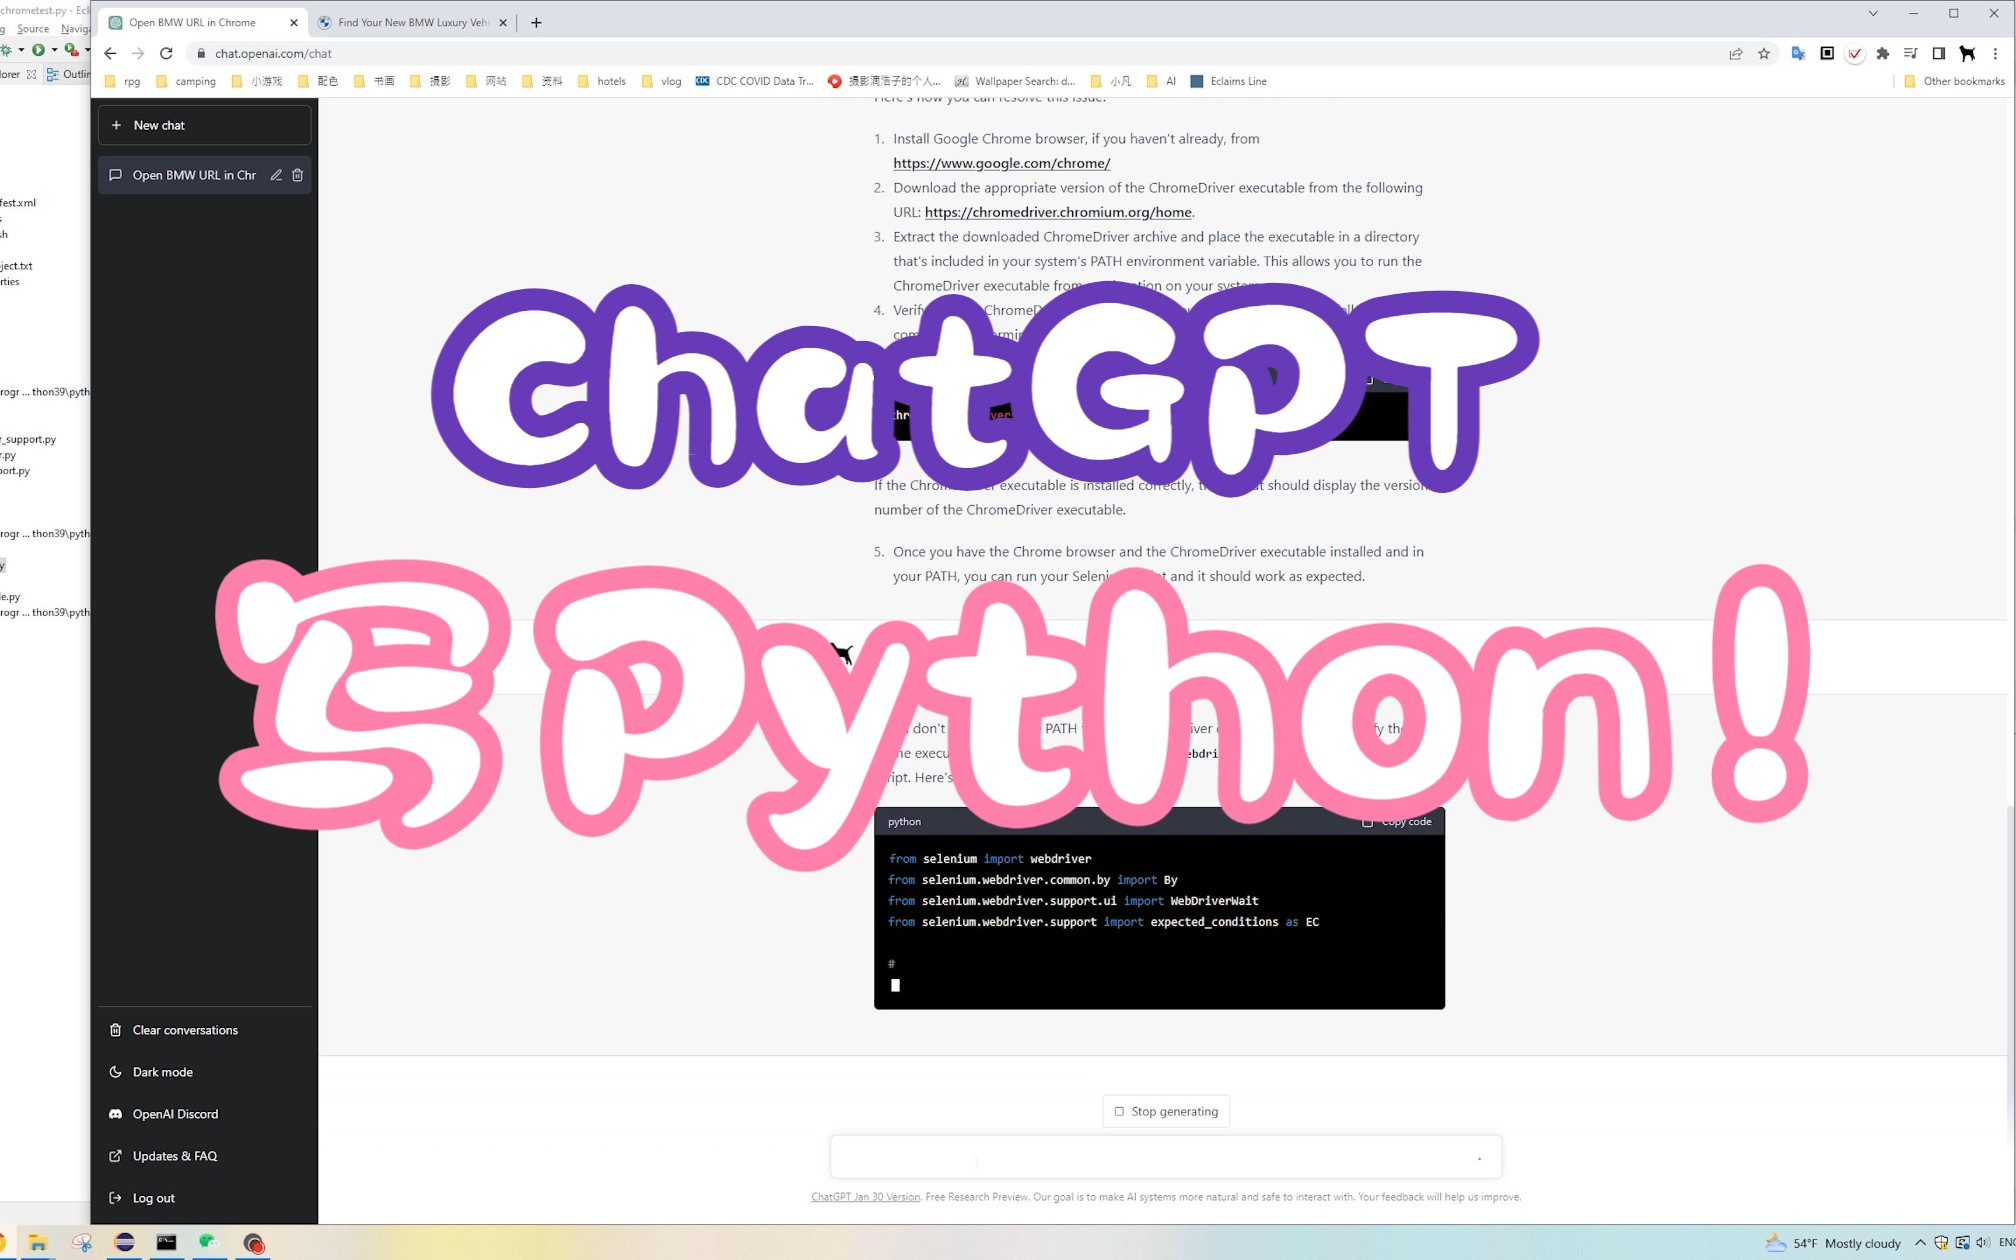Open Google Translate extension
Viewport: 2016px width, 1260px height.
pyautogui.click(x=1798, y=53)
